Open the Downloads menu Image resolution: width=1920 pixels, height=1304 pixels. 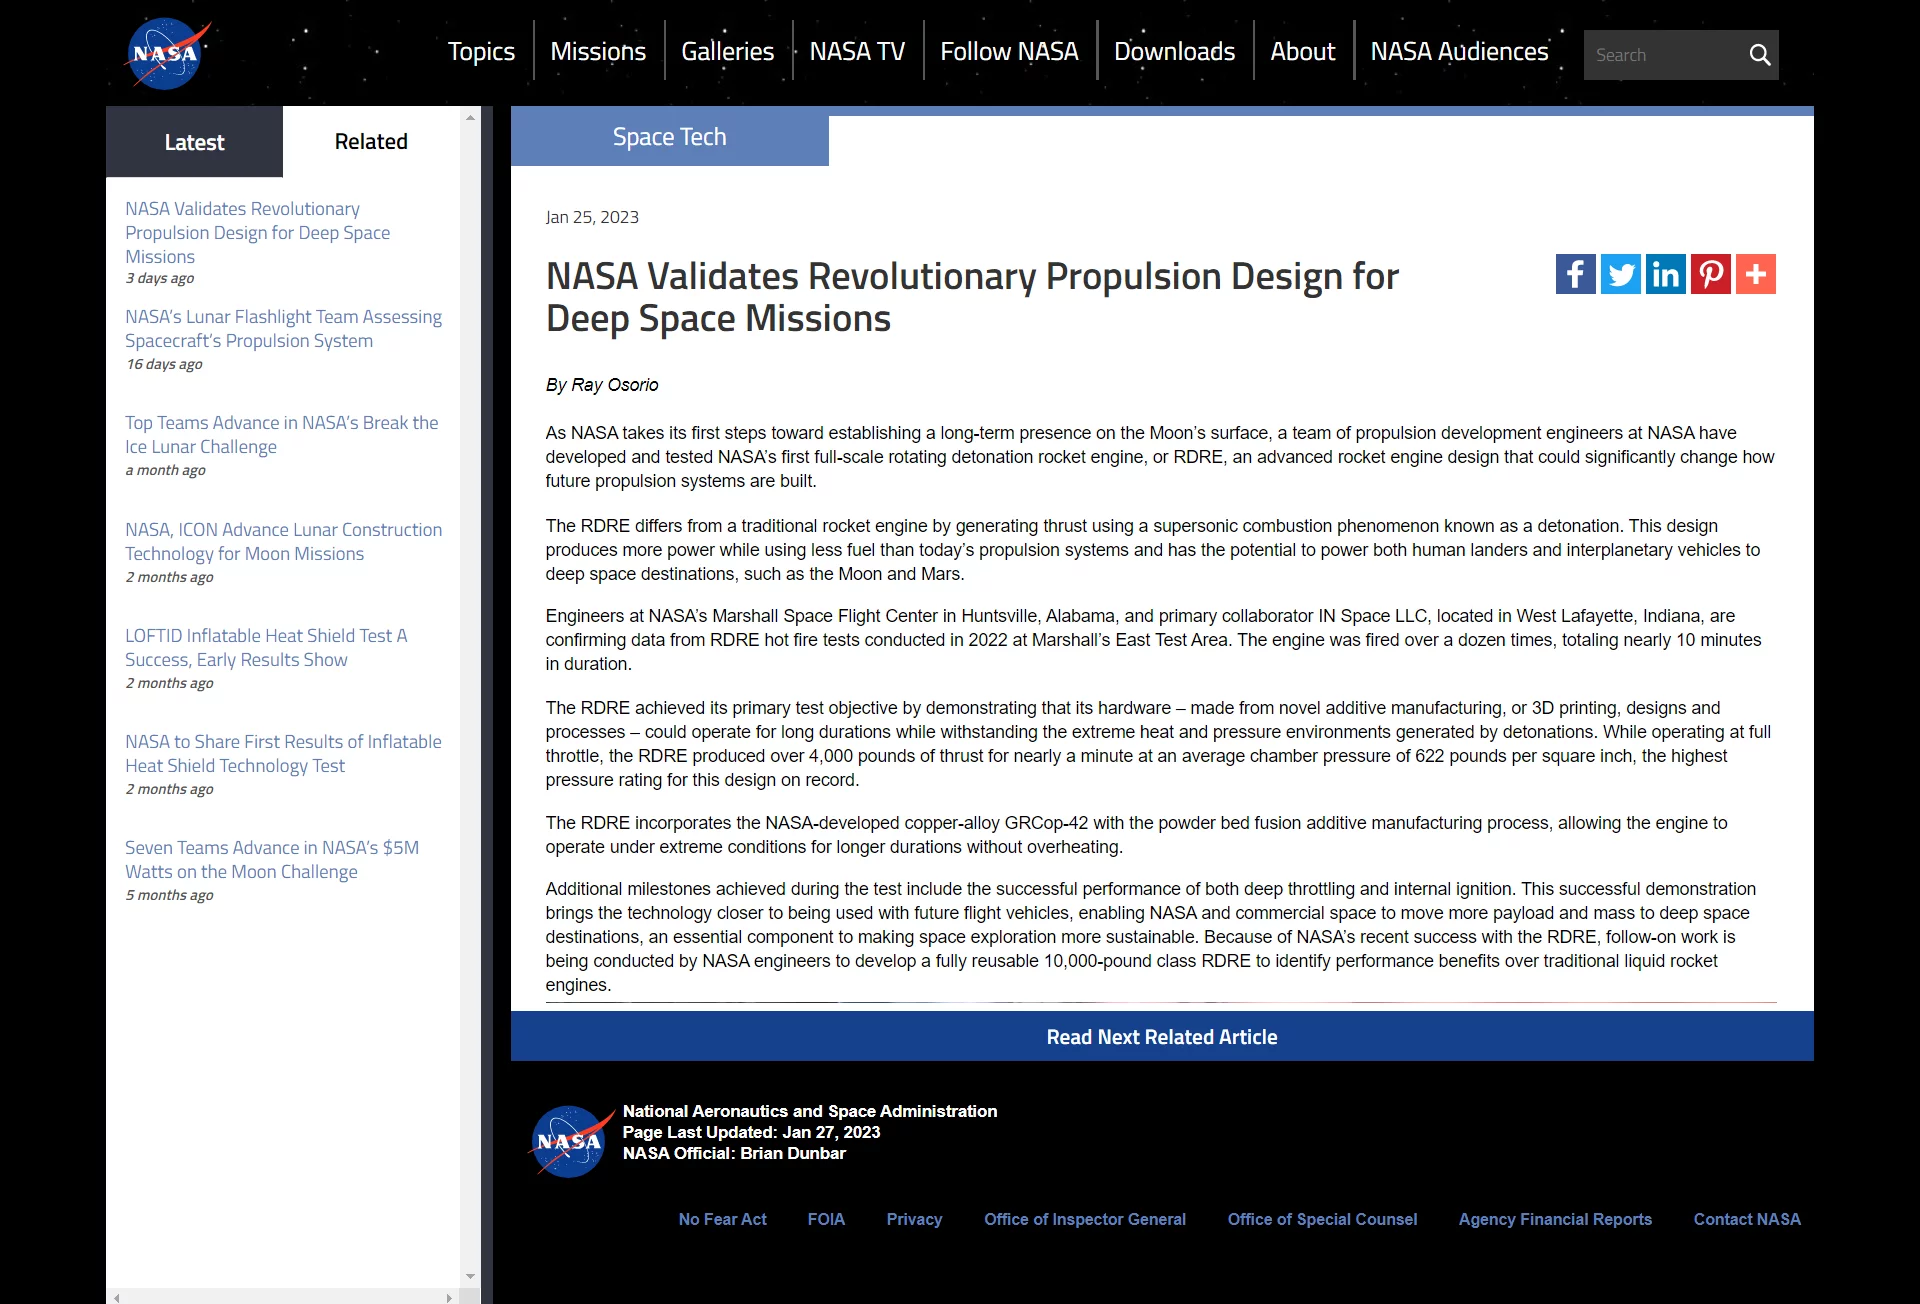coord(1174,51)
